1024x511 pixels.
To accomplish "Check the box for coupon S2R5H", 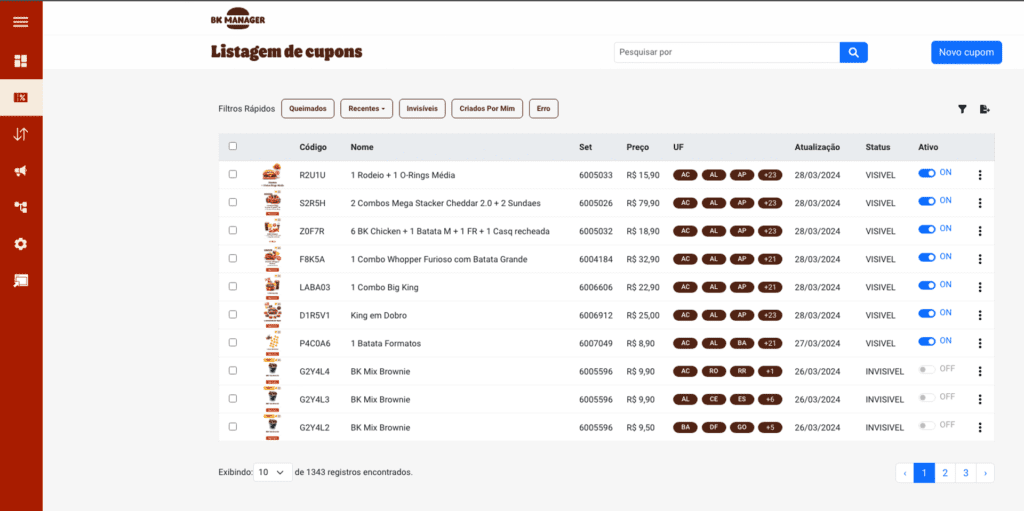I will 232,203.
